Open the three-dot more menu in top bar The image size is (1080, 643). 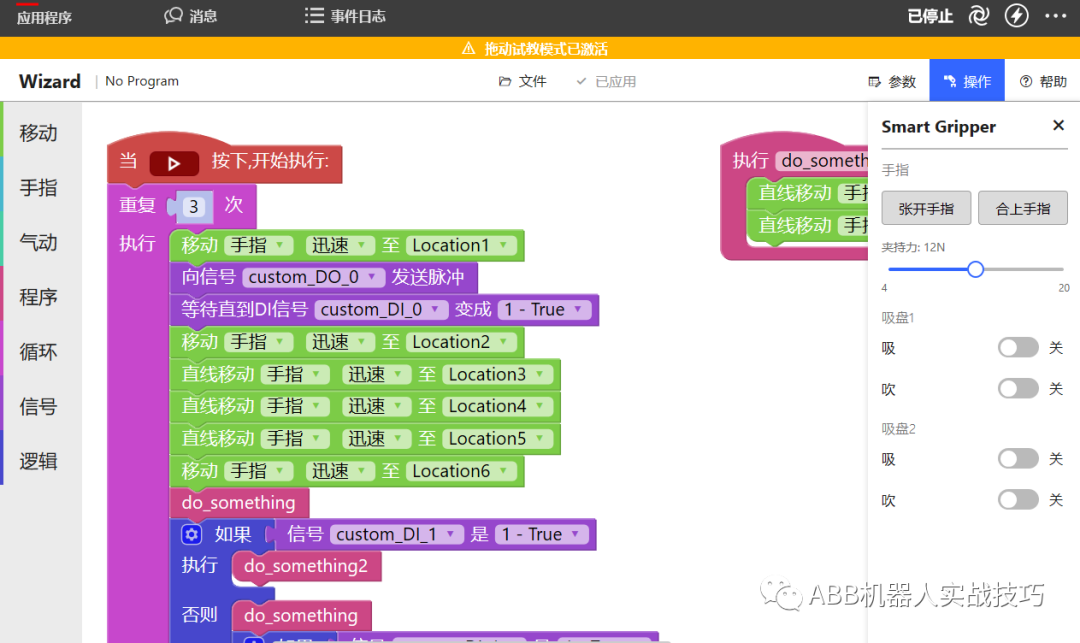[1055, 16]
